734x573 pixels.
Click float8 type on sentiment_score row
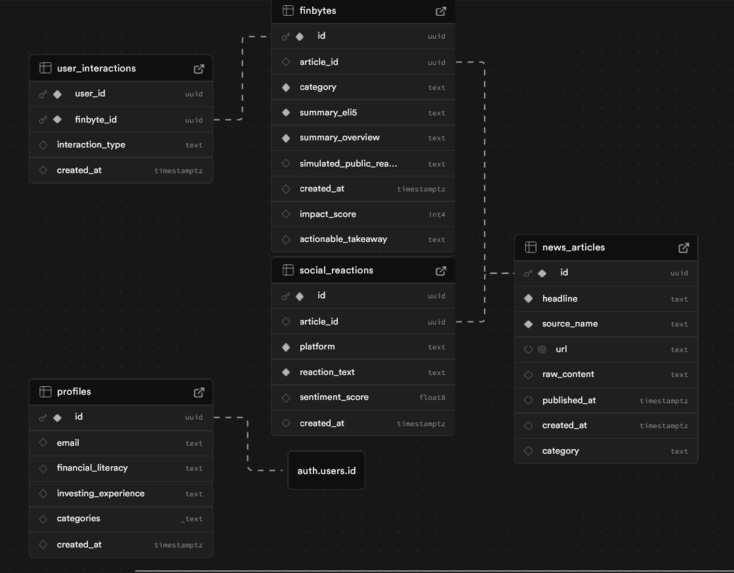pos(432,397)
